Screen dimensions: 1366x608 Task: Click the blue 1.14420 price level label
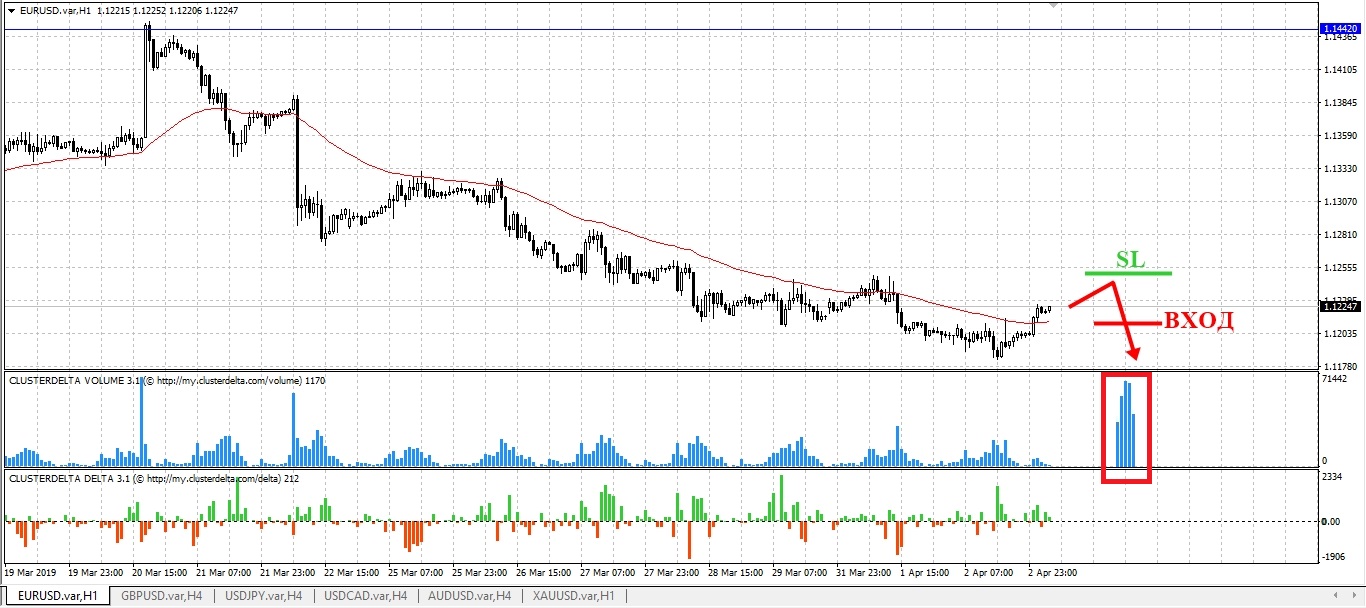pos(1338,29)
